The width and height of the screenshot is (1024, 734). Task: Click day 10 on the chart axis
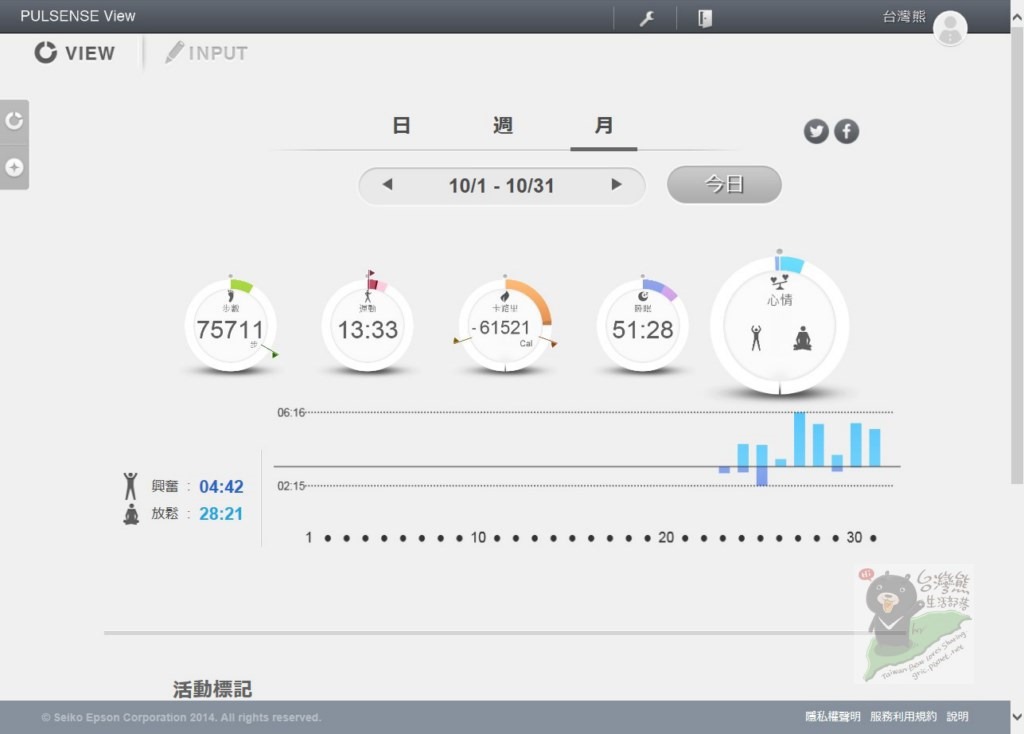(x=478, y=537)
